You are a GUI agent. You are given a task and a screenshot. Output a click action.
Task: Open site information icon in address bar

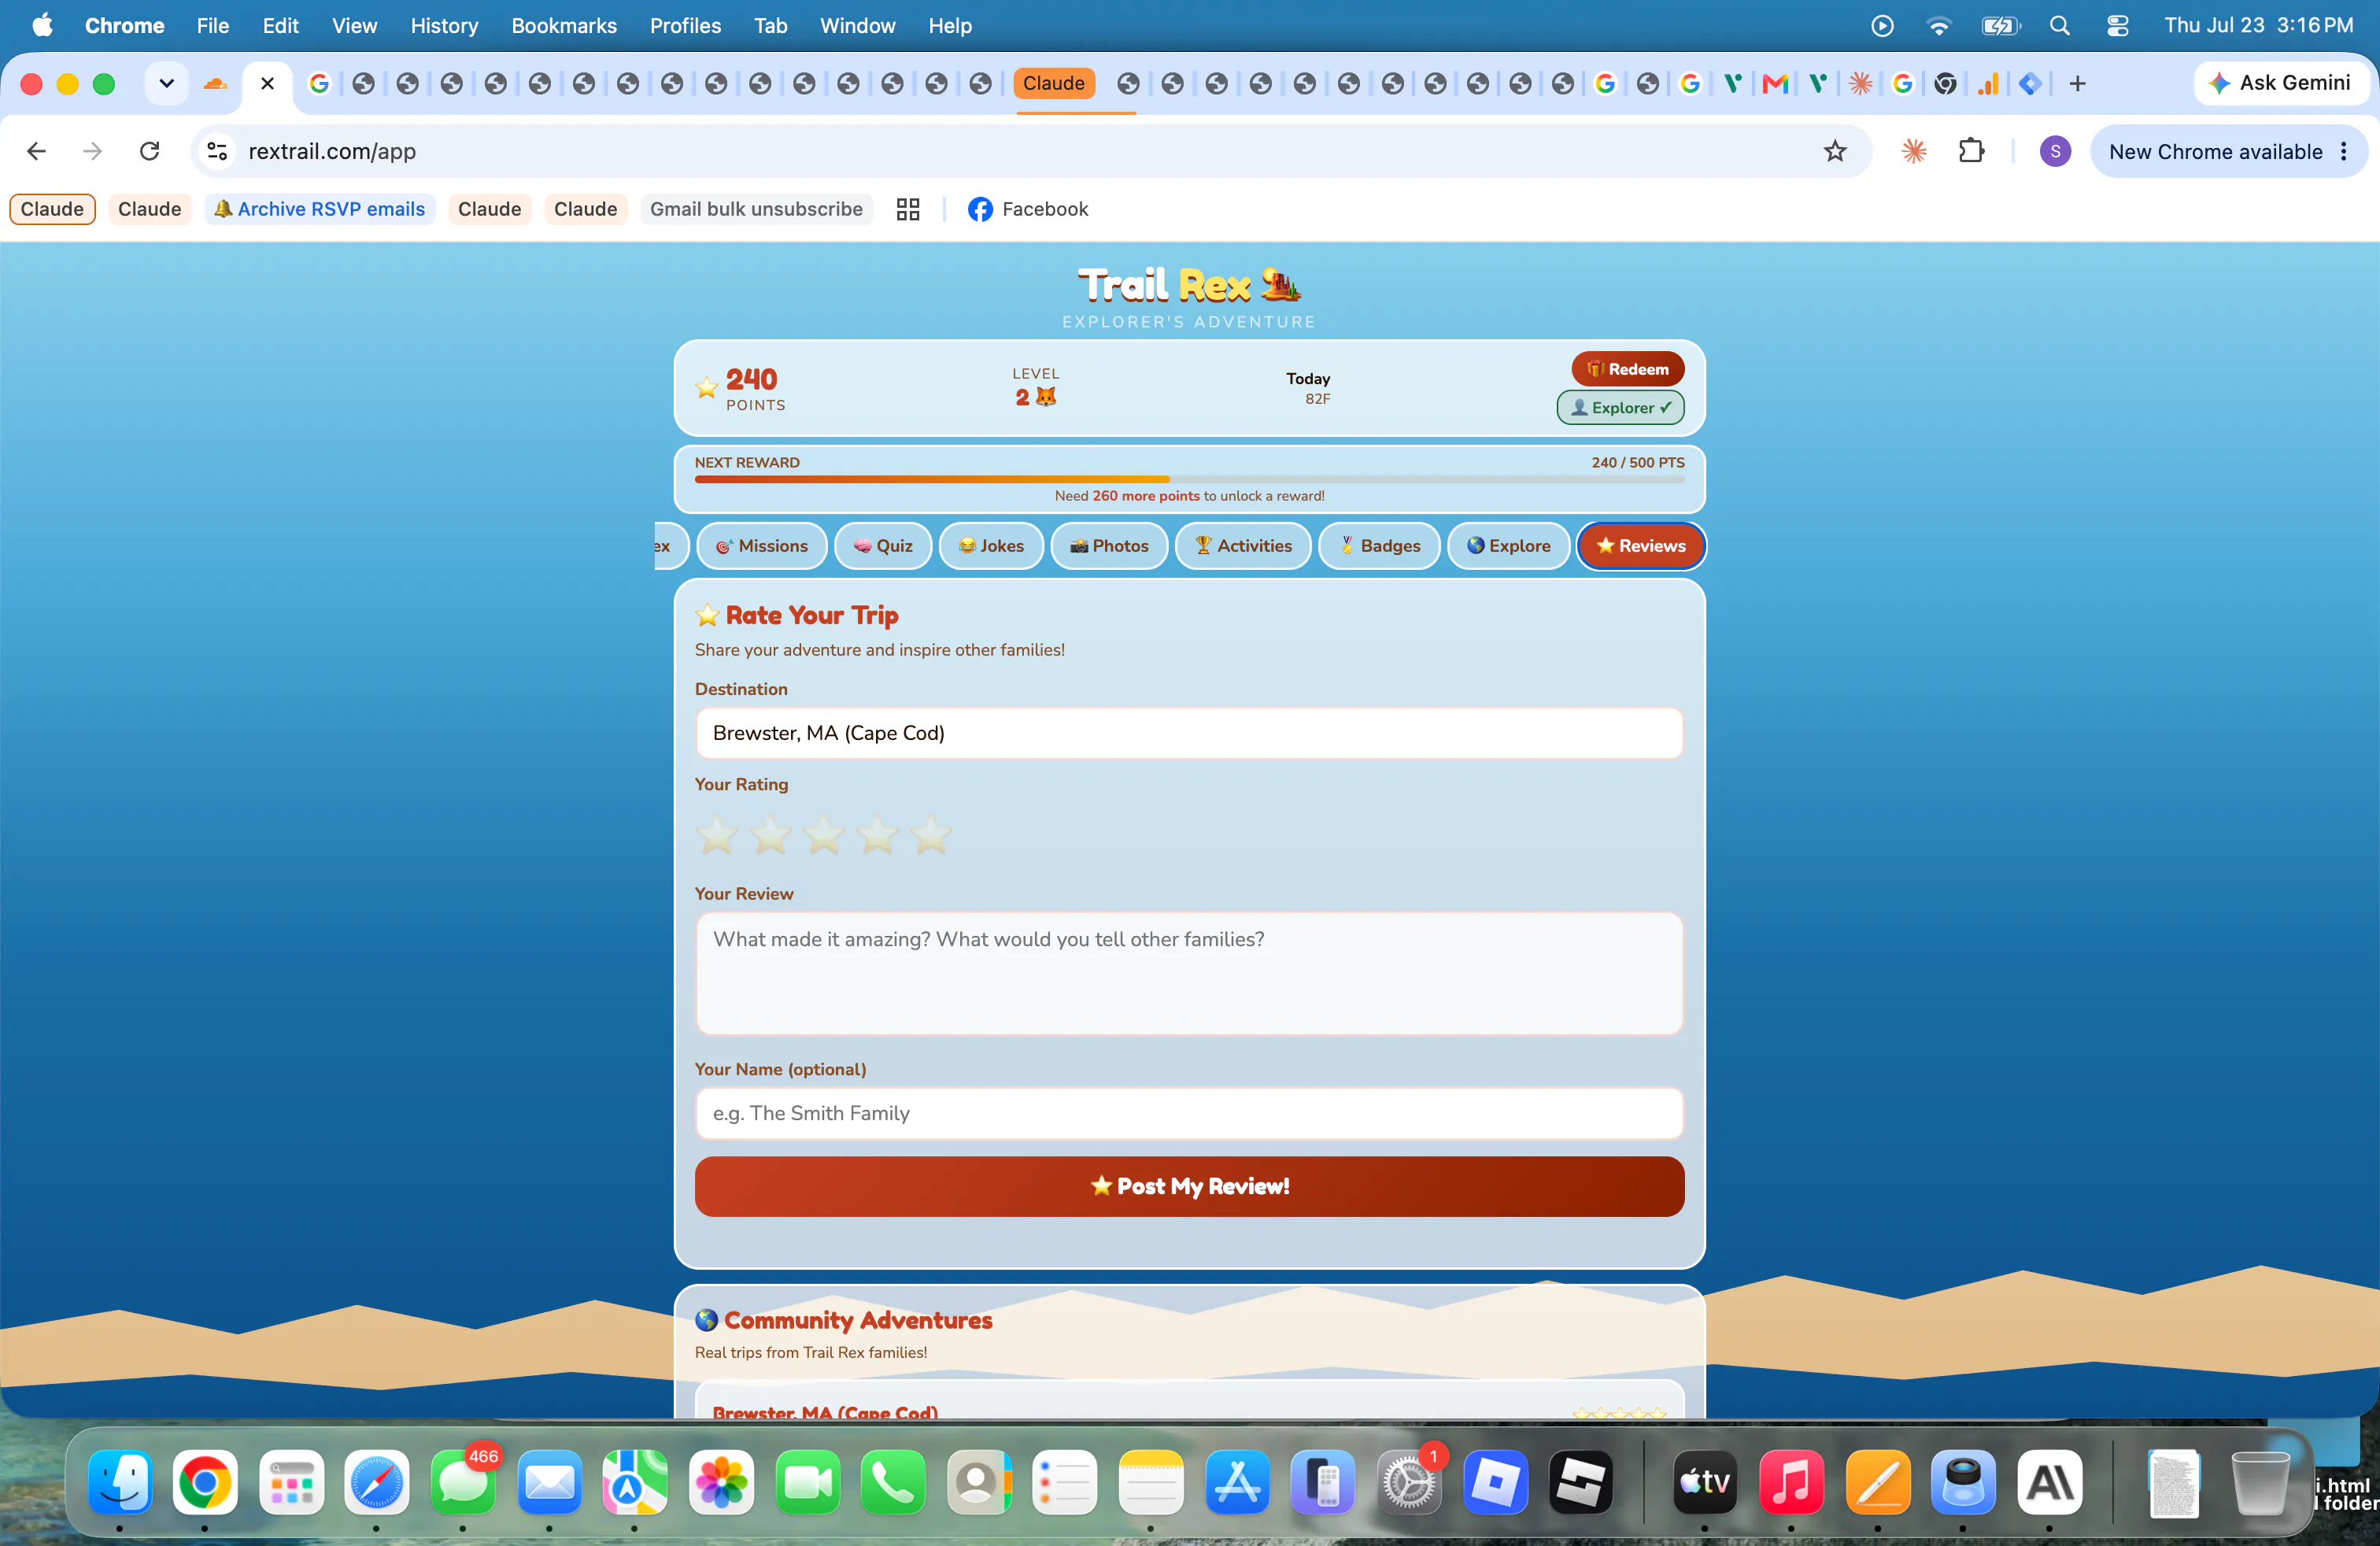click(217, 151)
